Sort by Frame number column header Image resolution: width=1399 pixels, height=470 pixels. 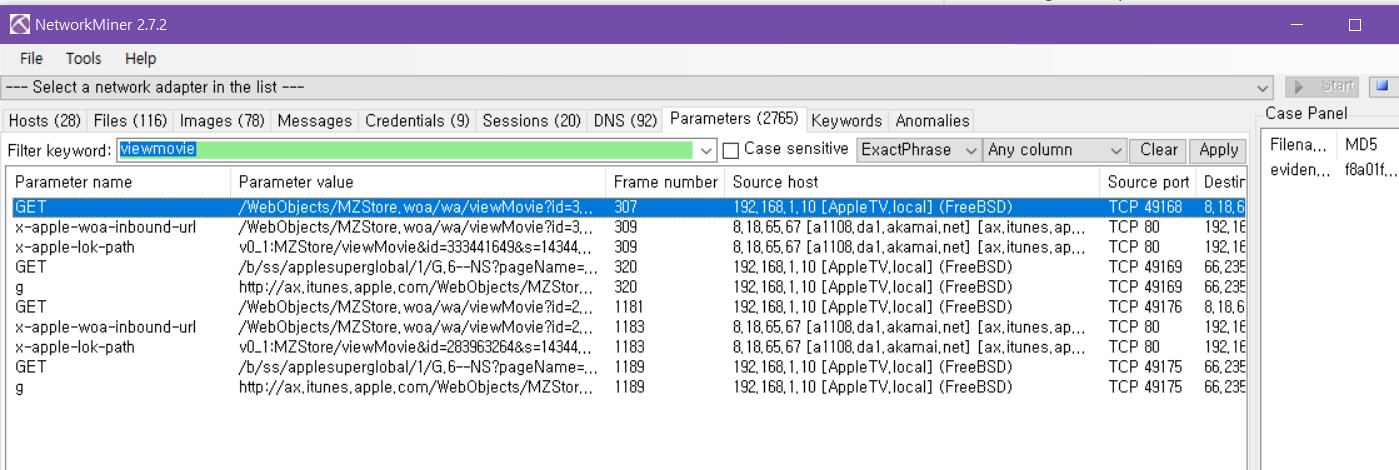[665, 182]
